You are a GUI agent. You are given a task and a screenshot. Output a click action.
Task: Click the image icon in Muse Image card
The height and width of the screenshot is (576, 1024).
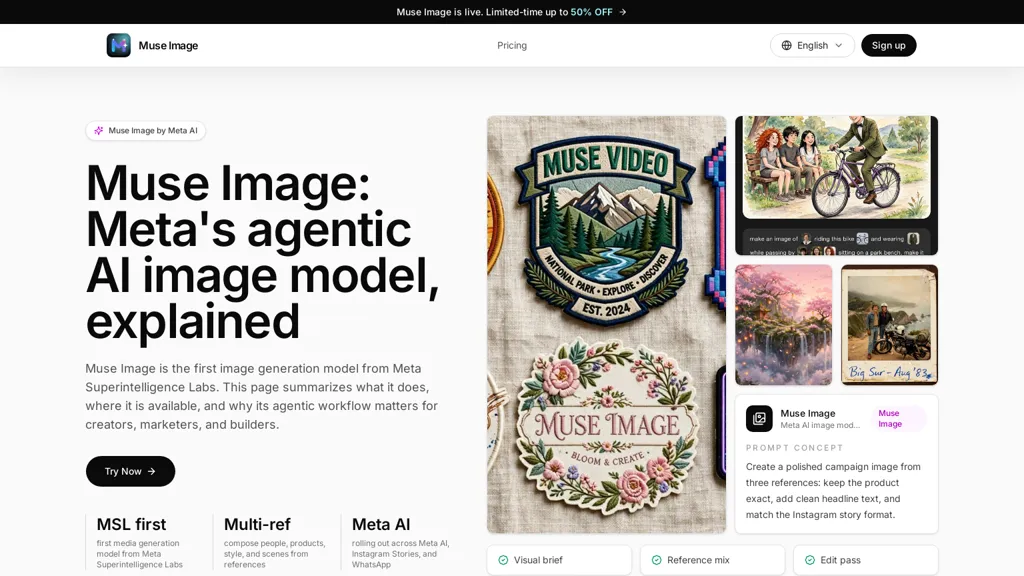(759, 419)
